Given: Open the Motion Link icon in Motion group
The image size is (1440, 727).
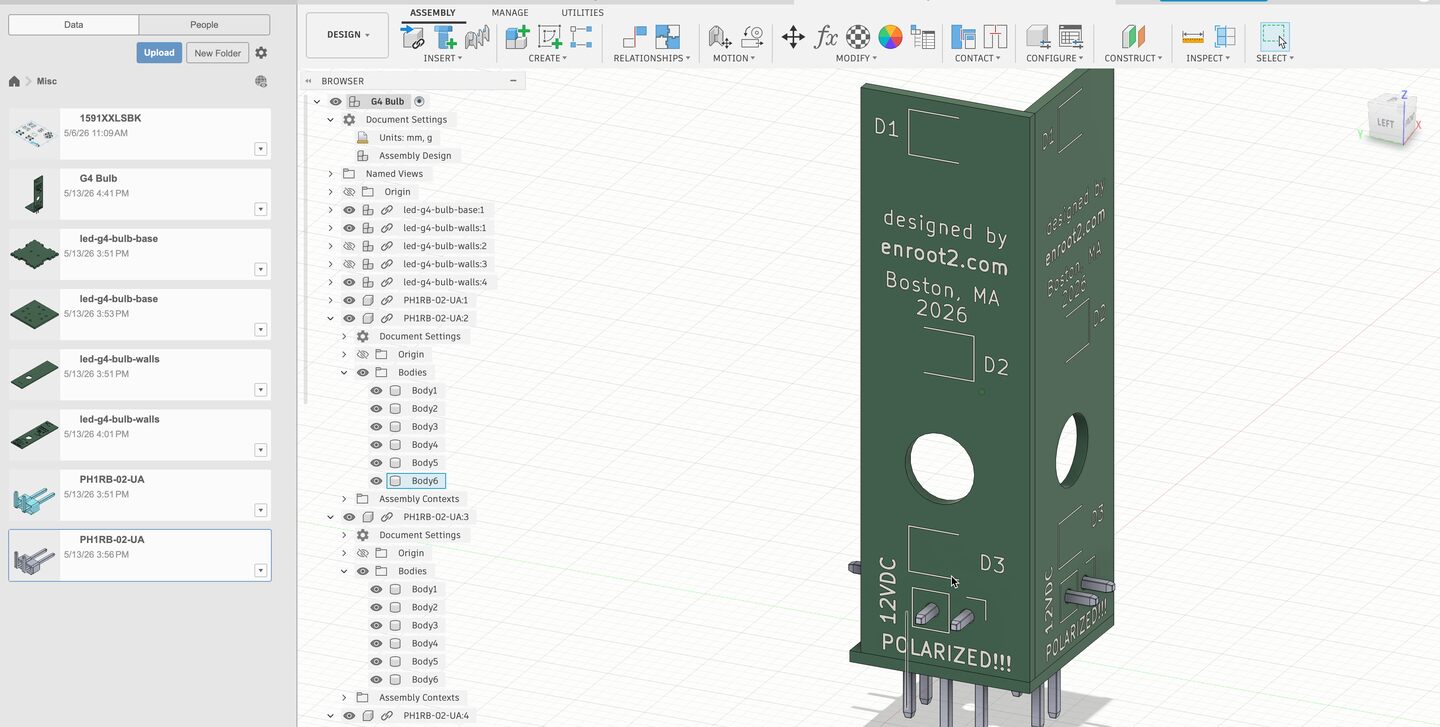Looking at the screenshot, I should tap(719, 37).
